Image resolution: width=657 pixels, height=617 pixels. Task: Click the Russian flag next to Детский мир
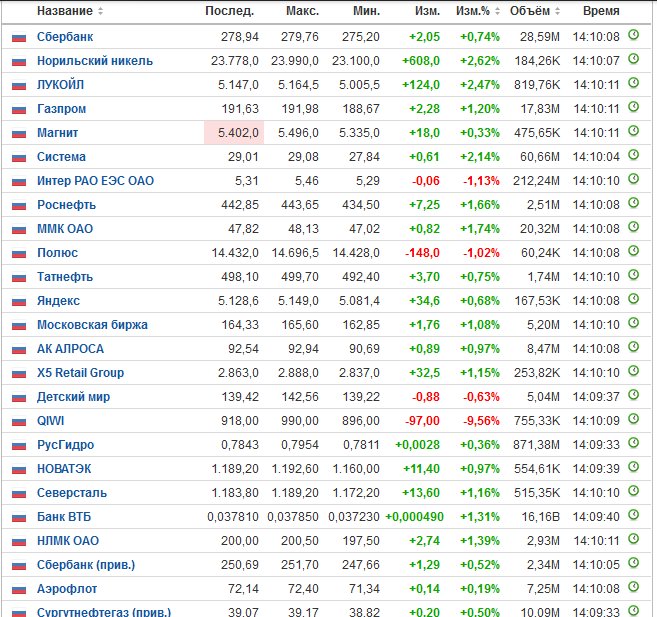(19, 398)
